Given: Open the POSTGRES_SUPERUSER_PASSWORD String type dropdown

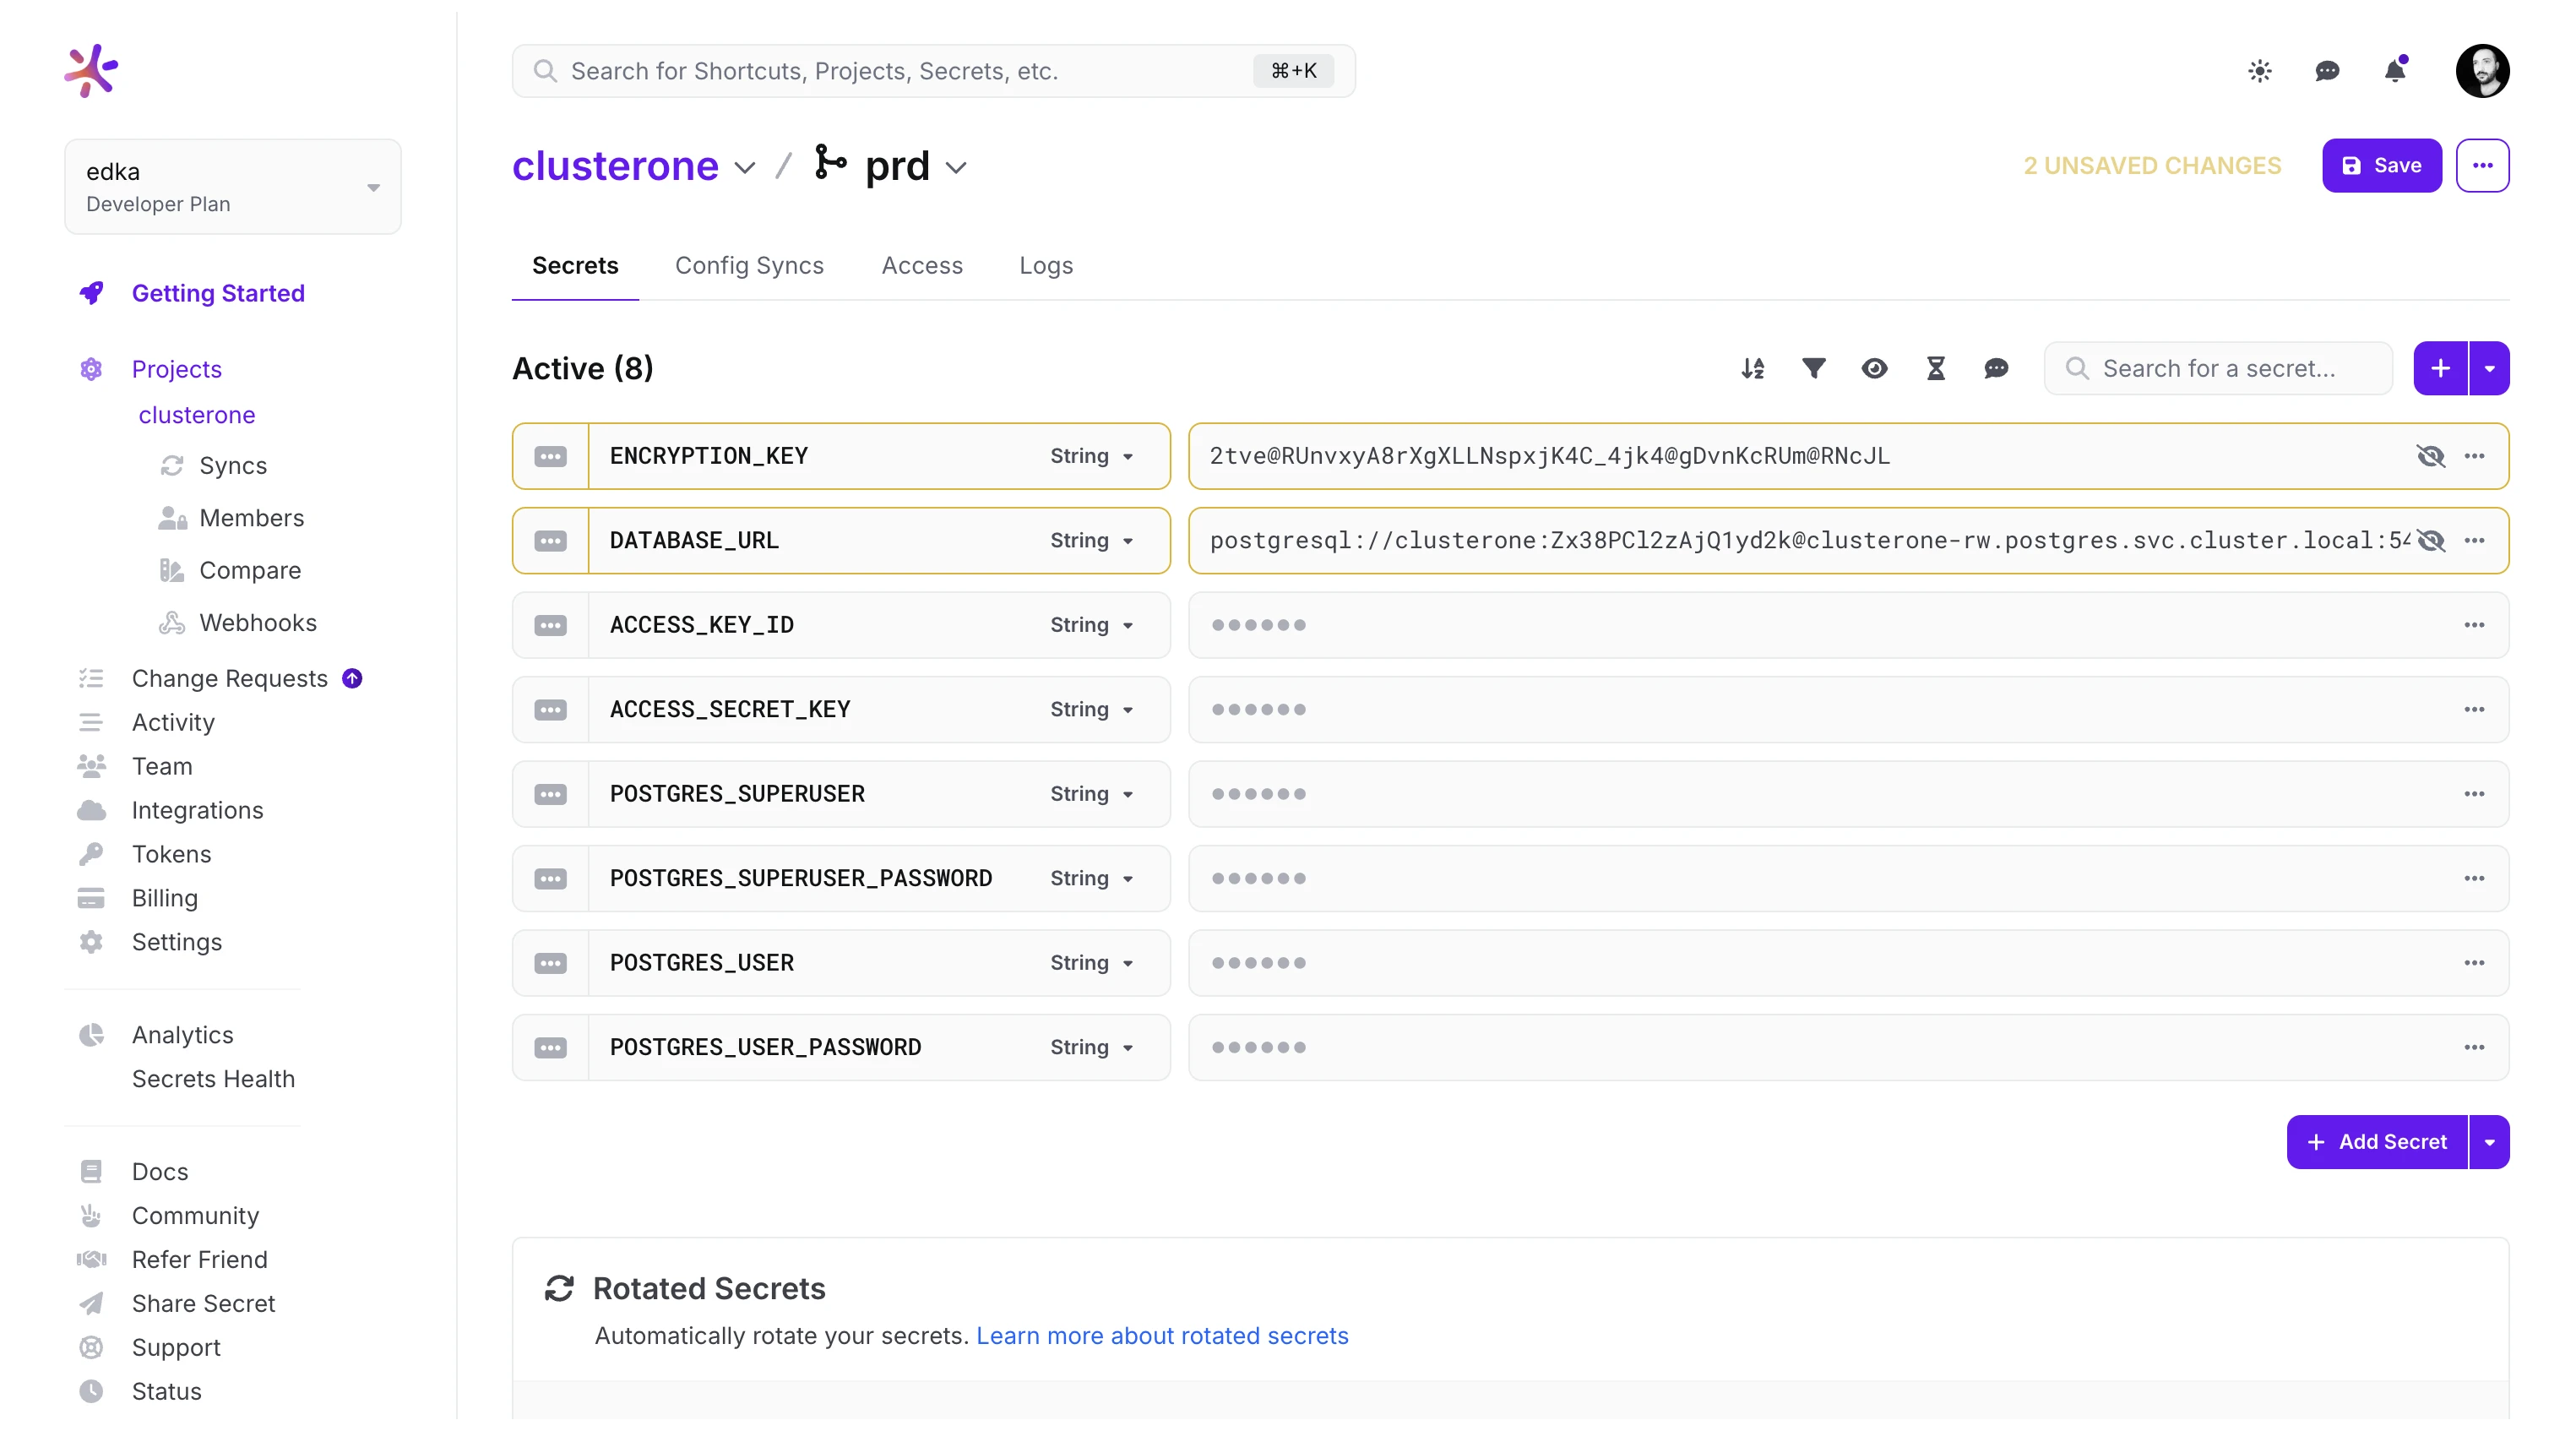Looking at the screenshot, I should click(1091, 878).
